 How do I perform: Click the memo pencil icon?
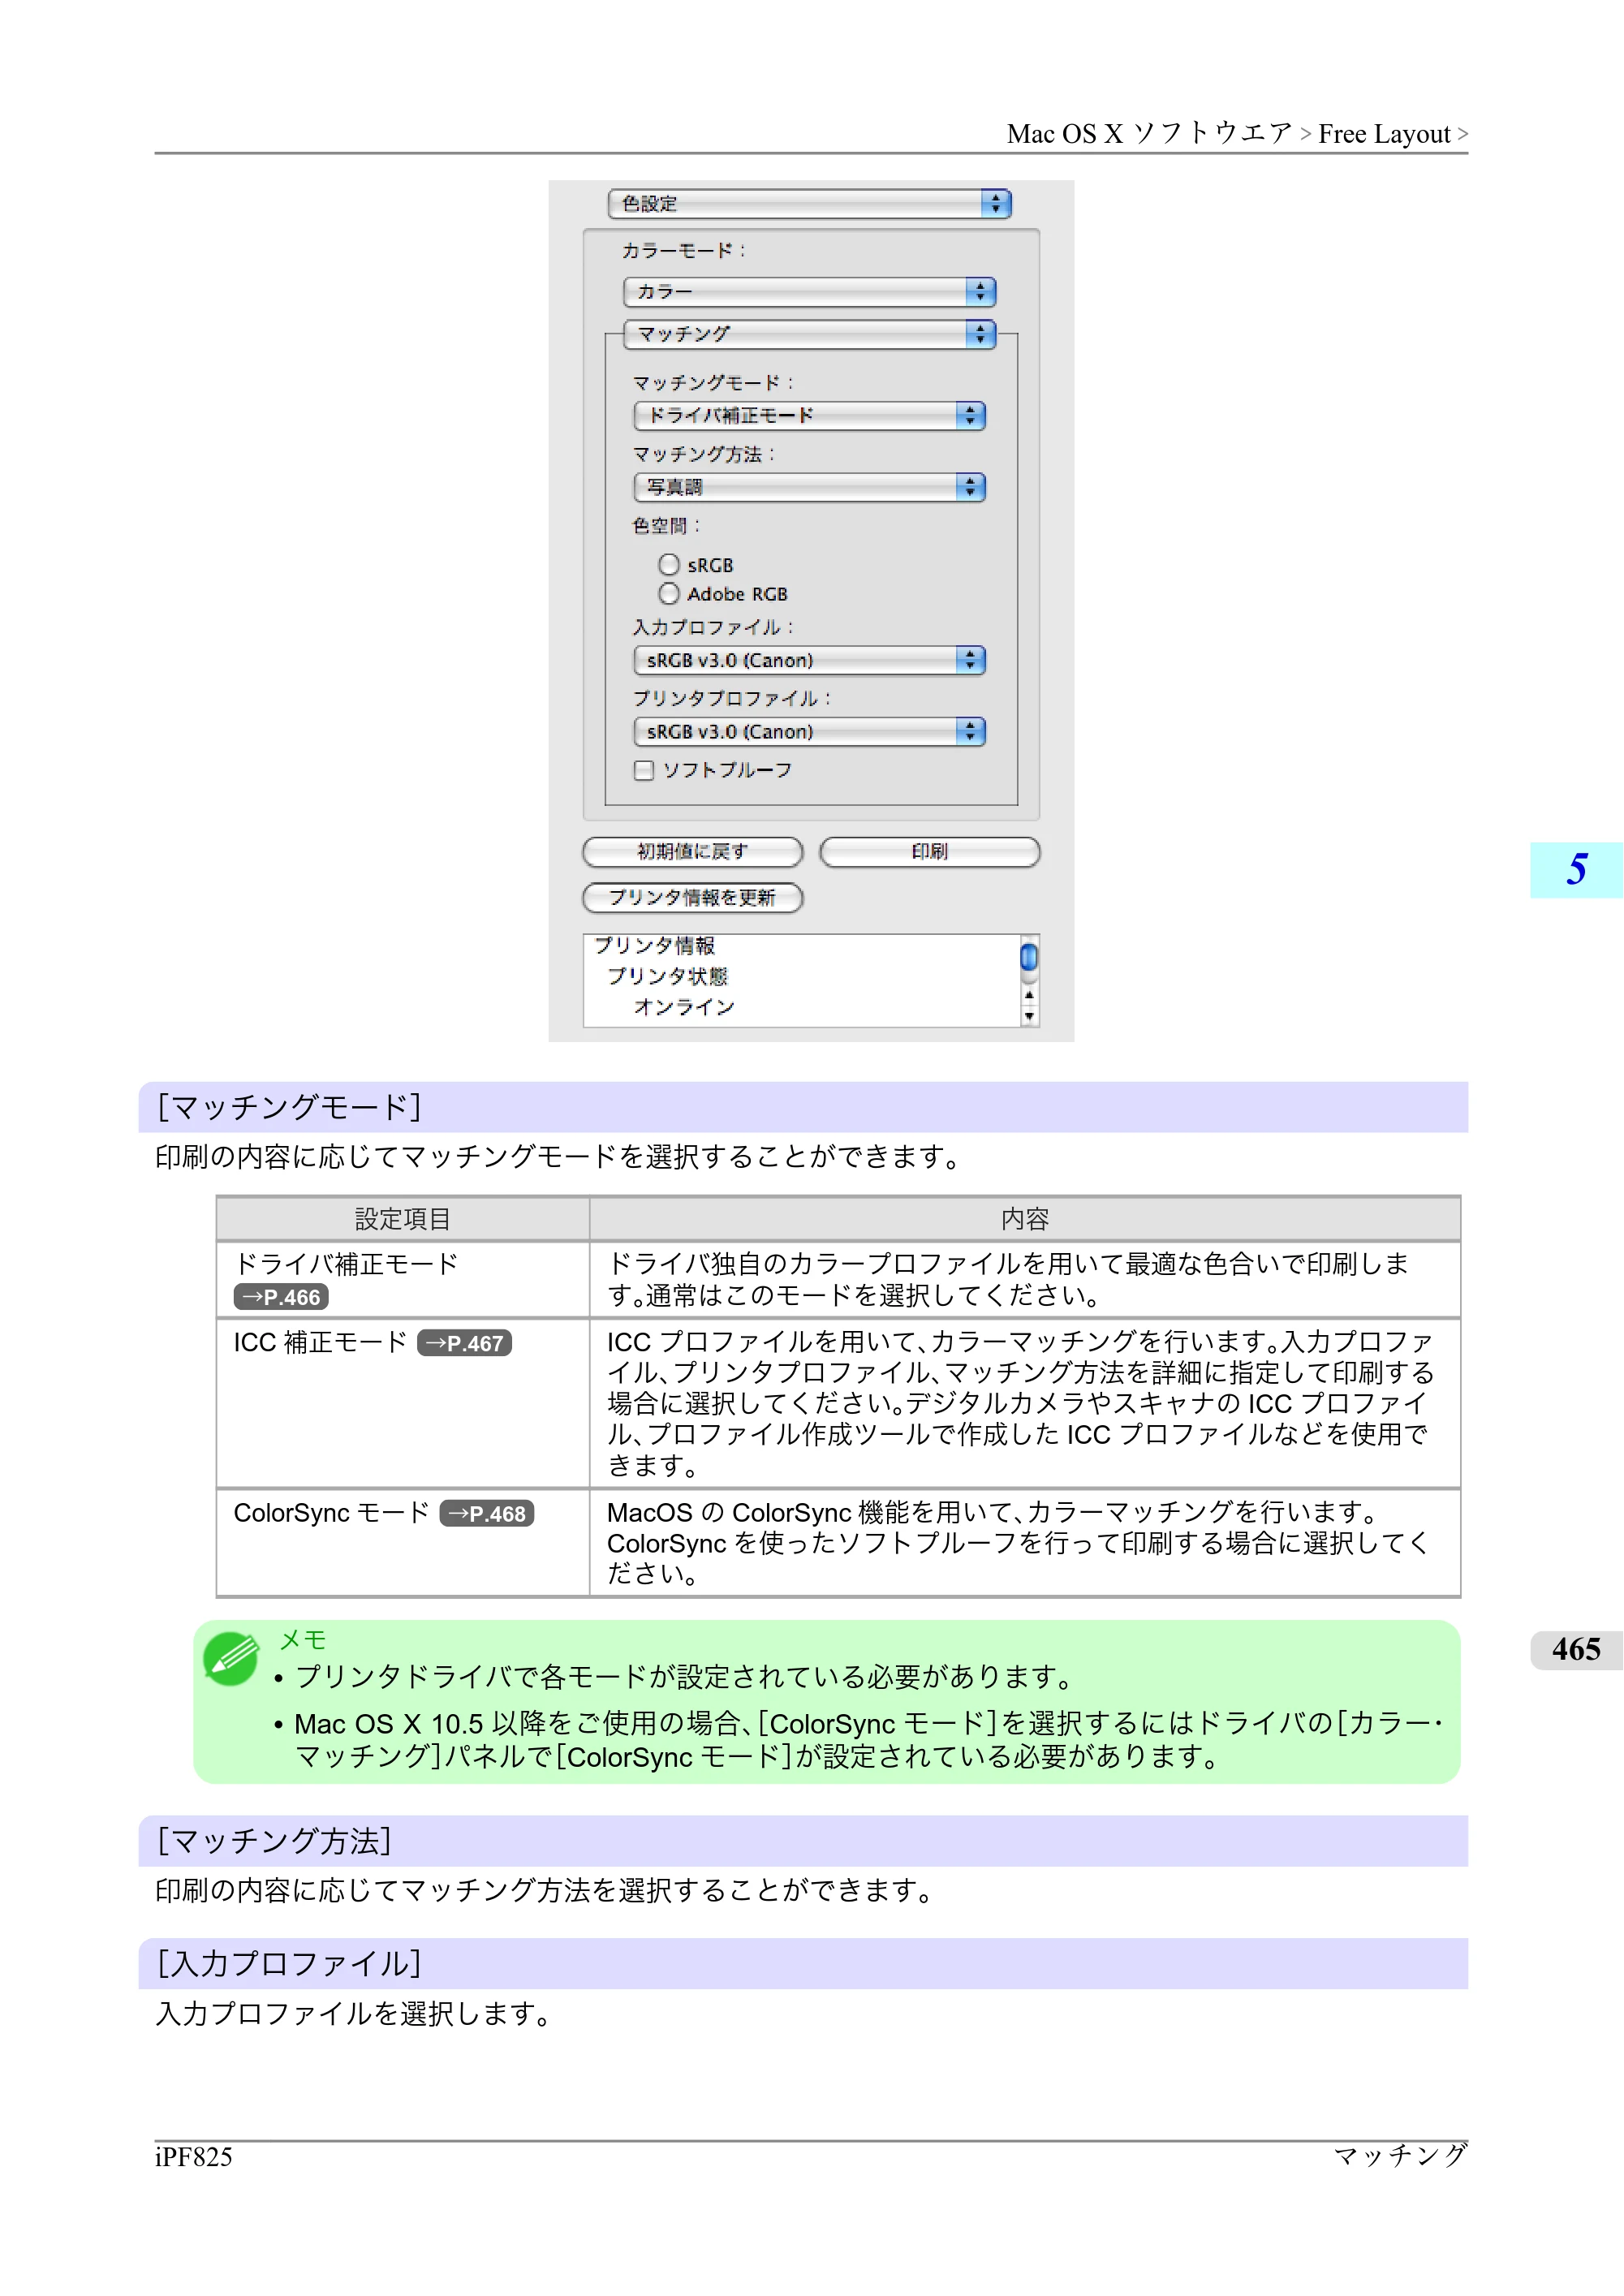(x=231, y=1659)
